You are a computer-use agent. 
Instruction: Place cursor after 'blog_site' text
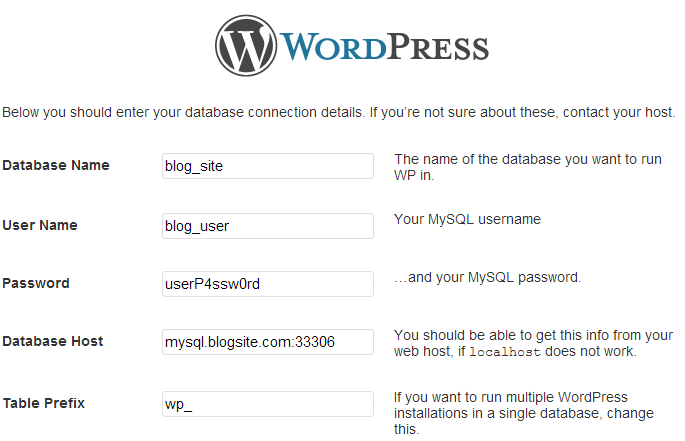tap(224, 166)
